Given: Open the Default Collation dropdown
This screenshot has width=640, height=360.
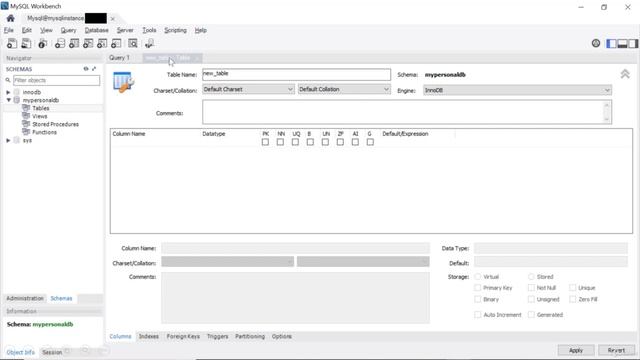Looking at the screenshot, I should click(344, 89).
